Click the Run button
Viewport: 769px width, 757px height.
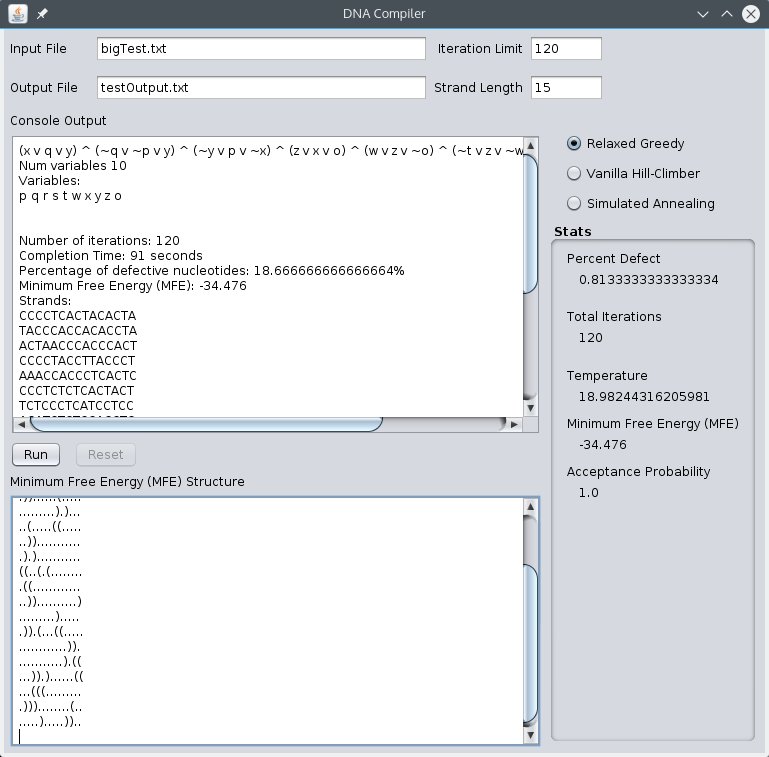pos(36,454)
